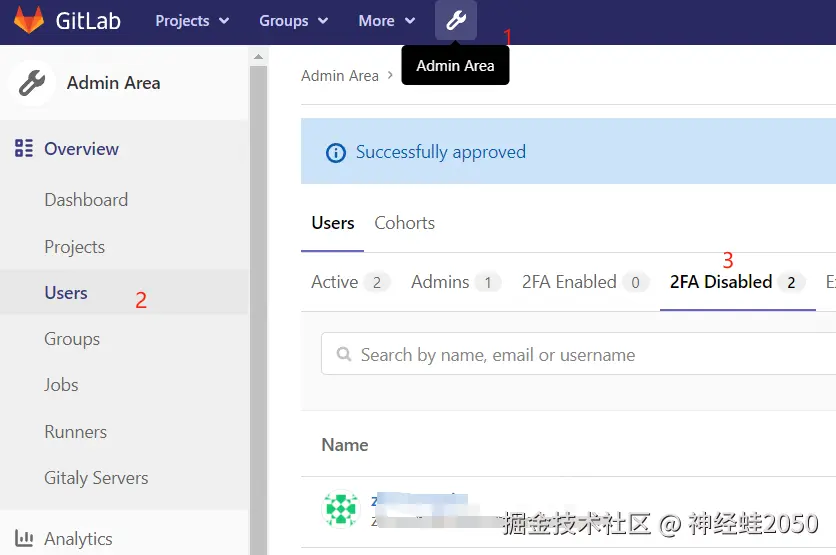The image size is (836, 555).
Task: Open the Groups dropdown in top navbar
Action: click(x=293, y=21)
